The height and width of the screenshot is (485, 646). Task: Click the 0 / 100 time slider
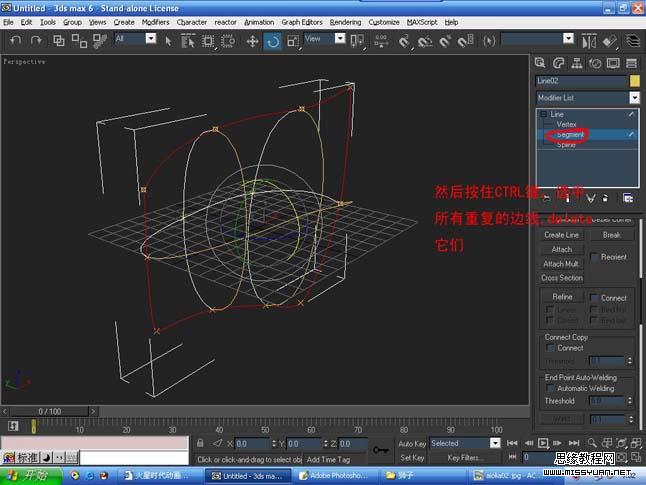point(49,411)
